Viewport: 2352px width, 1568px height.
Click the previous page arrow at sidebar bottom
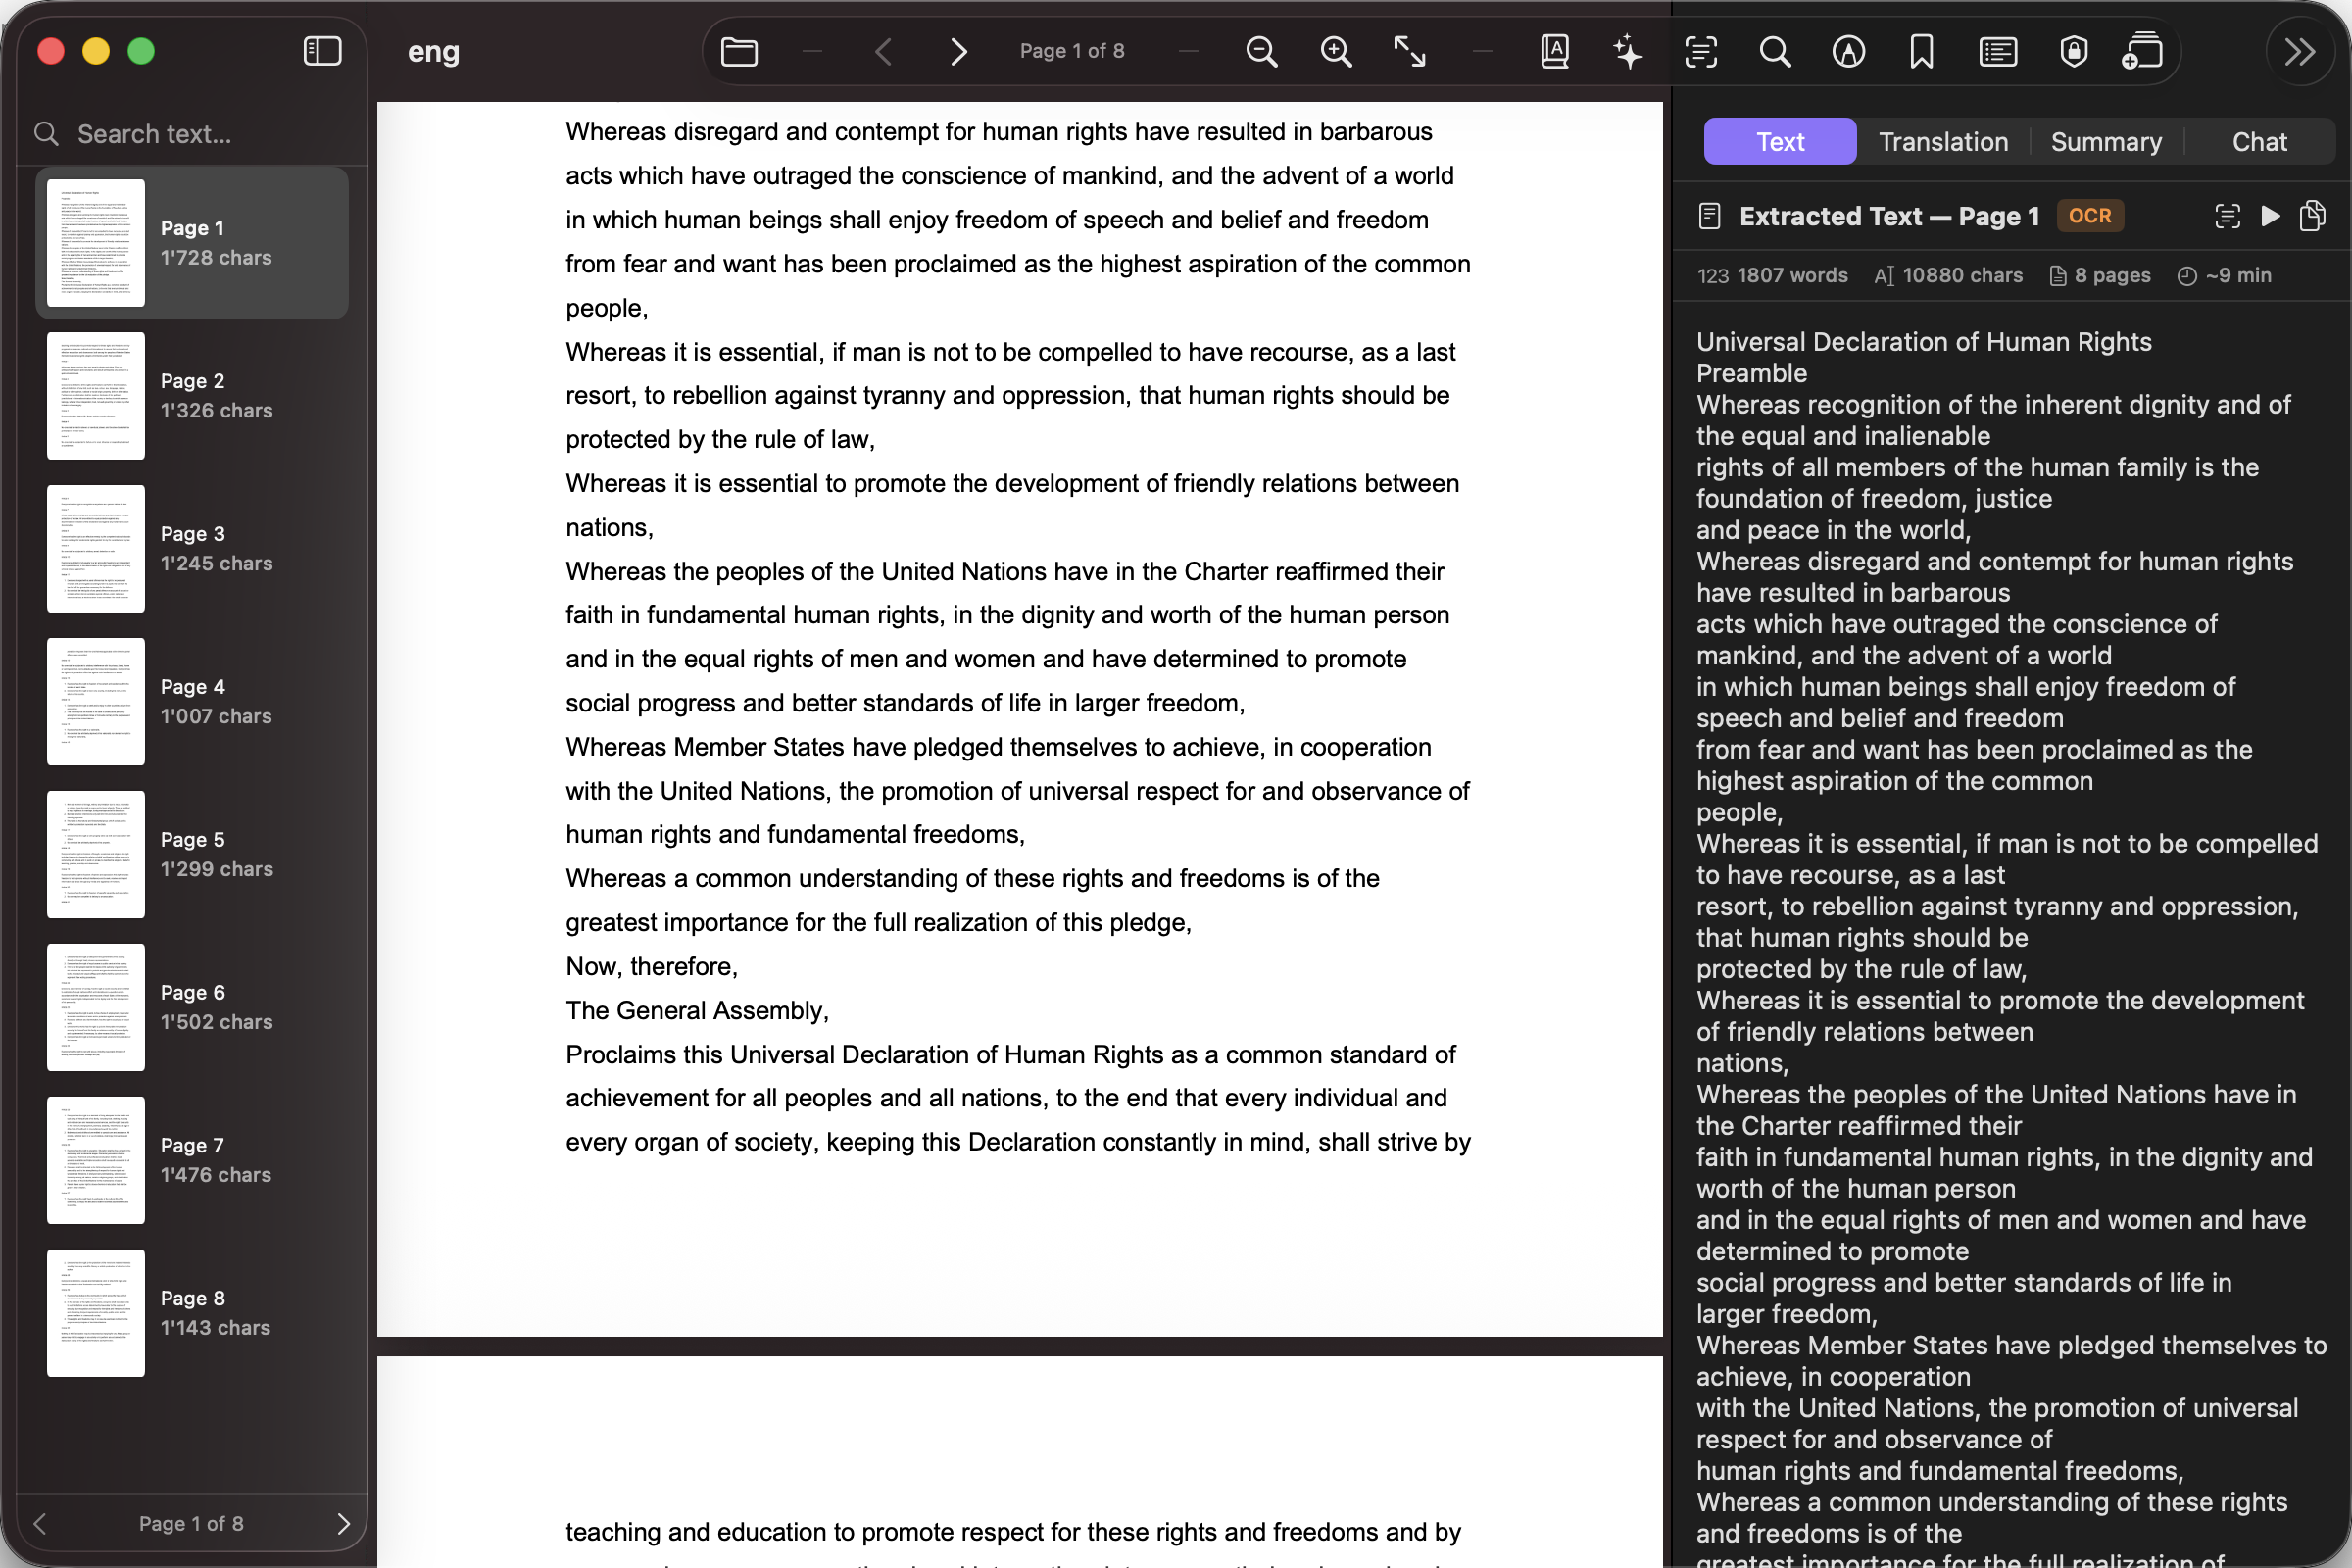pyautogui.click(x=40, y=1523)
